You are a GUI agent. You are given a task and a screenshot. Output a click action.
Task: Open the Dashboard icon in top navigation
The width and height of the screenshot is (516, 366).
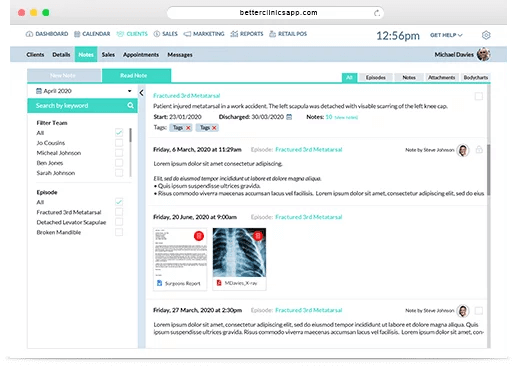[29, 34]
